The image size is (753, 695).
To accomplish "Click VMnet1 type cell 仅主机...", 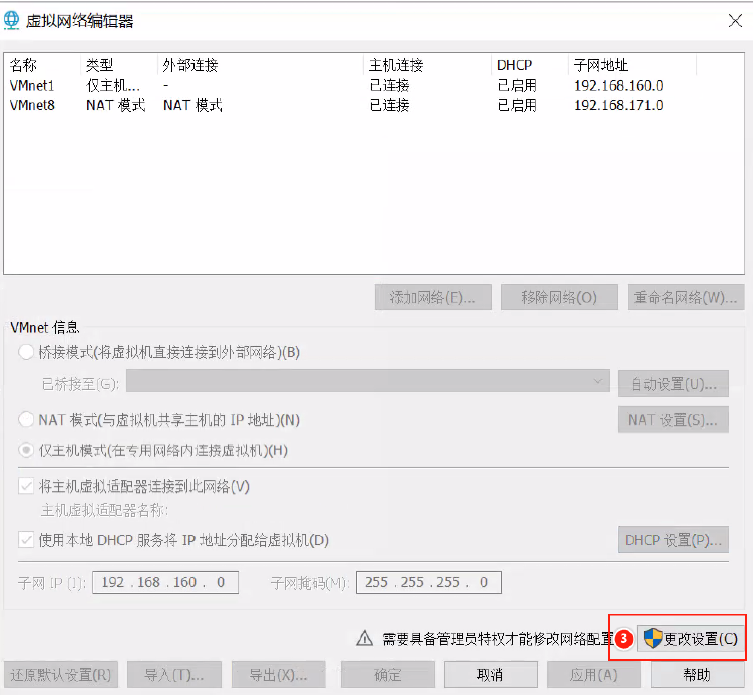I will pos(113,85).
